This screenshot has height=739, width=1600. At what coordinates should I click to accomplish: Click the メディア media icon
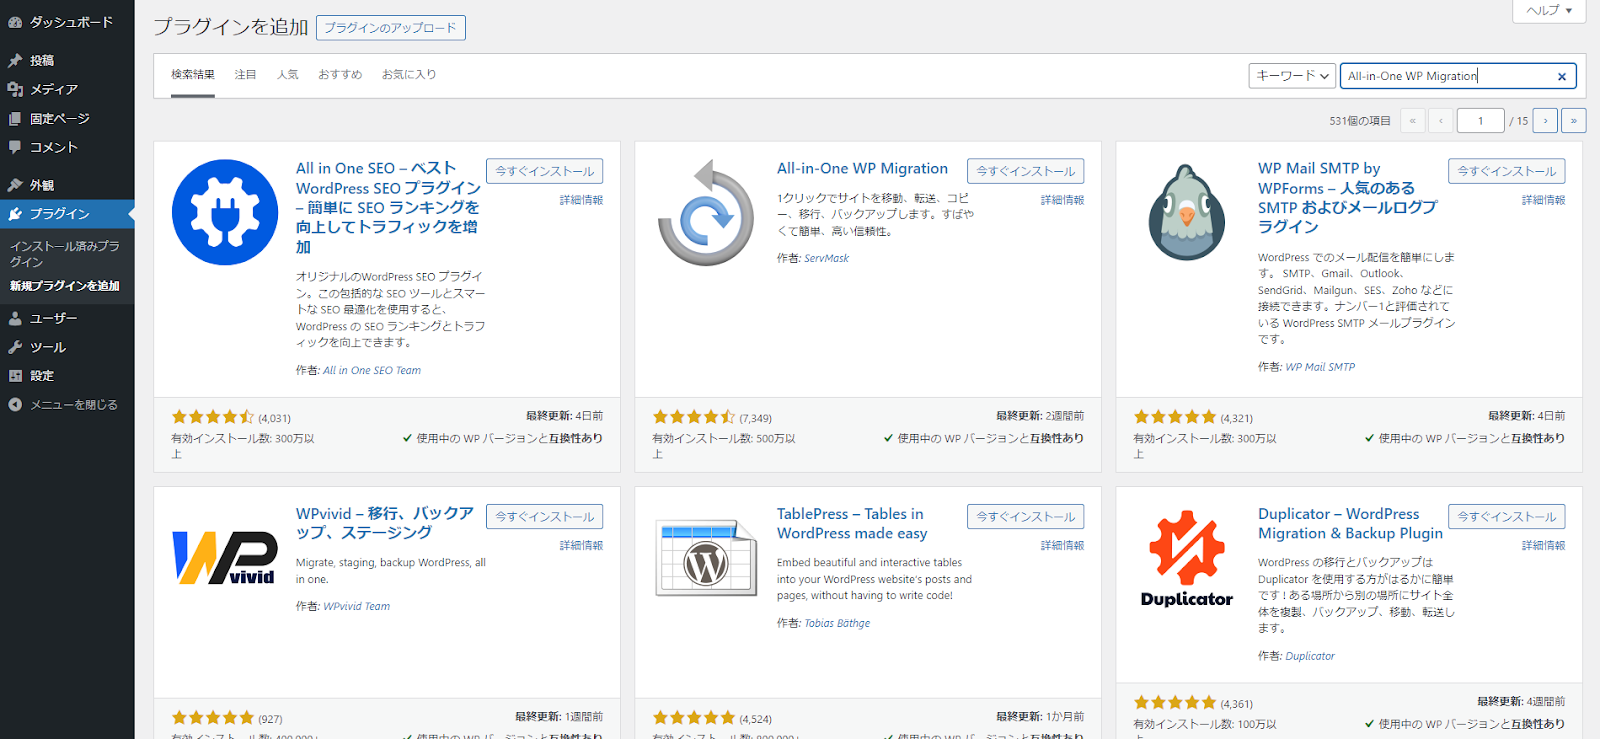pos(15,89)
